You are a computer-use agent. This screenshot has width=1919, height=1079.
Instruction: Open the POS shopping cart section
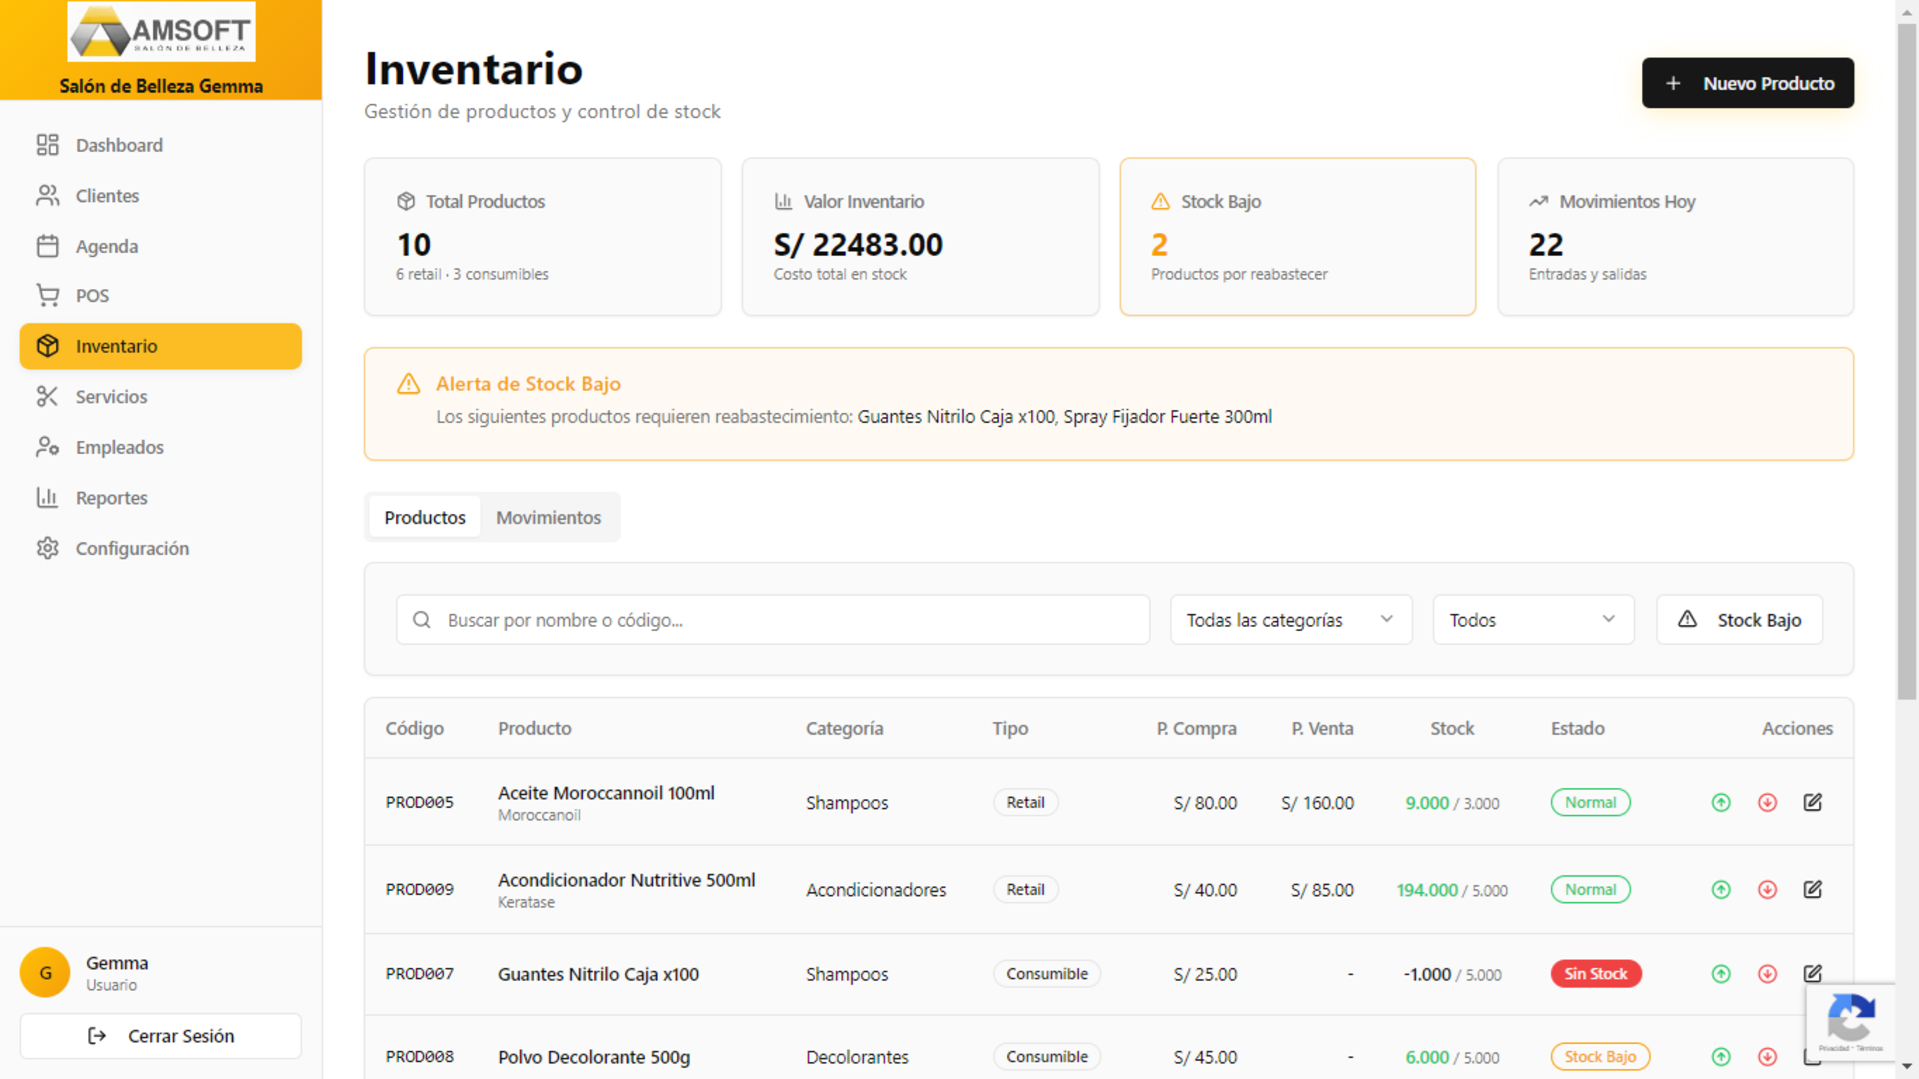point(91,295)
